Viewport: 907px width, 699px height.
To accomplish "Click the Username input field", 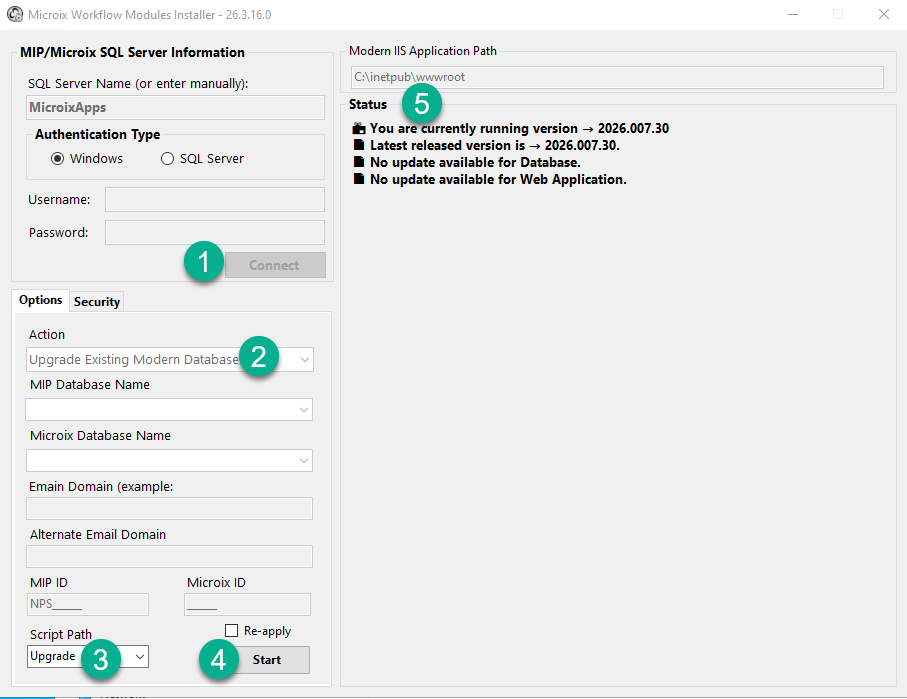I will click(x=215, y=200).
